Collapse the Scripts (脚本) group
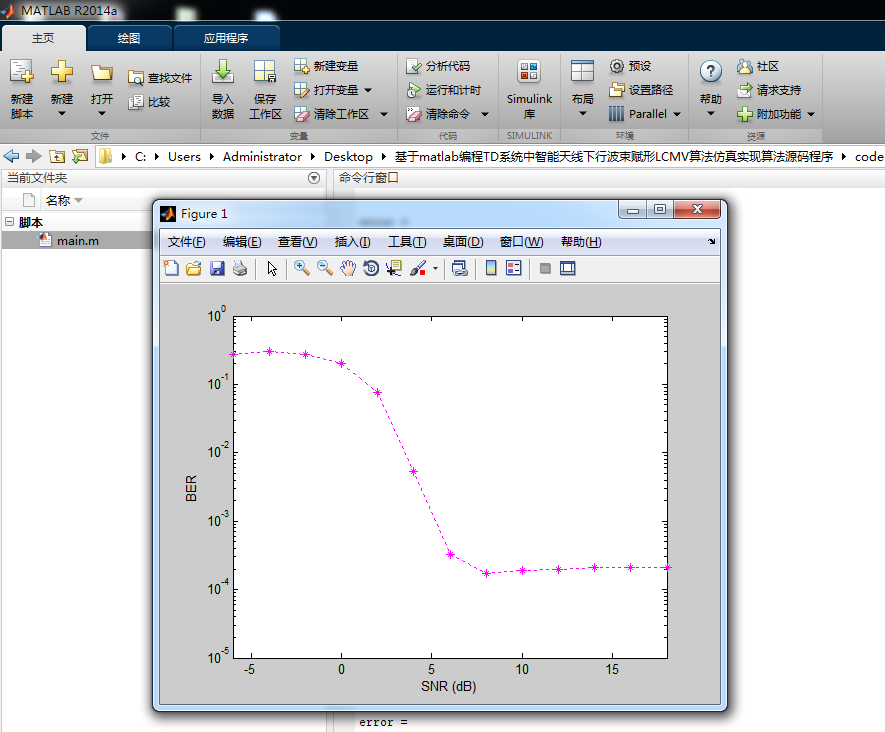 [10, 222]
